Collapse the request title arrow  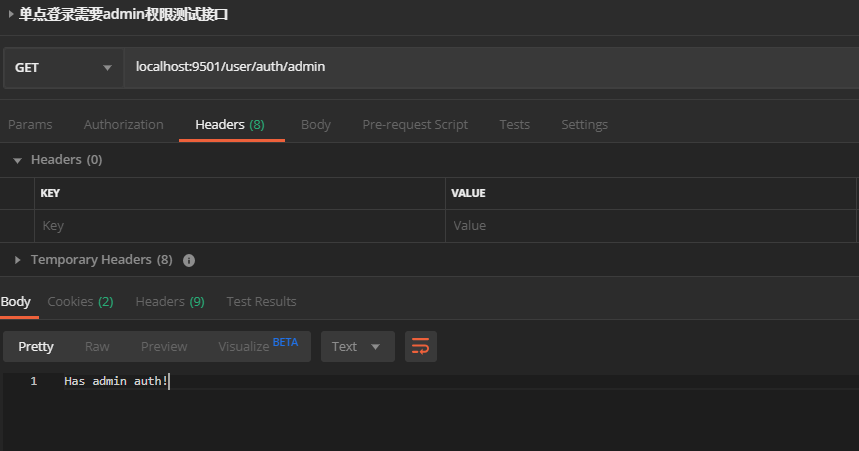coord(11,15)
